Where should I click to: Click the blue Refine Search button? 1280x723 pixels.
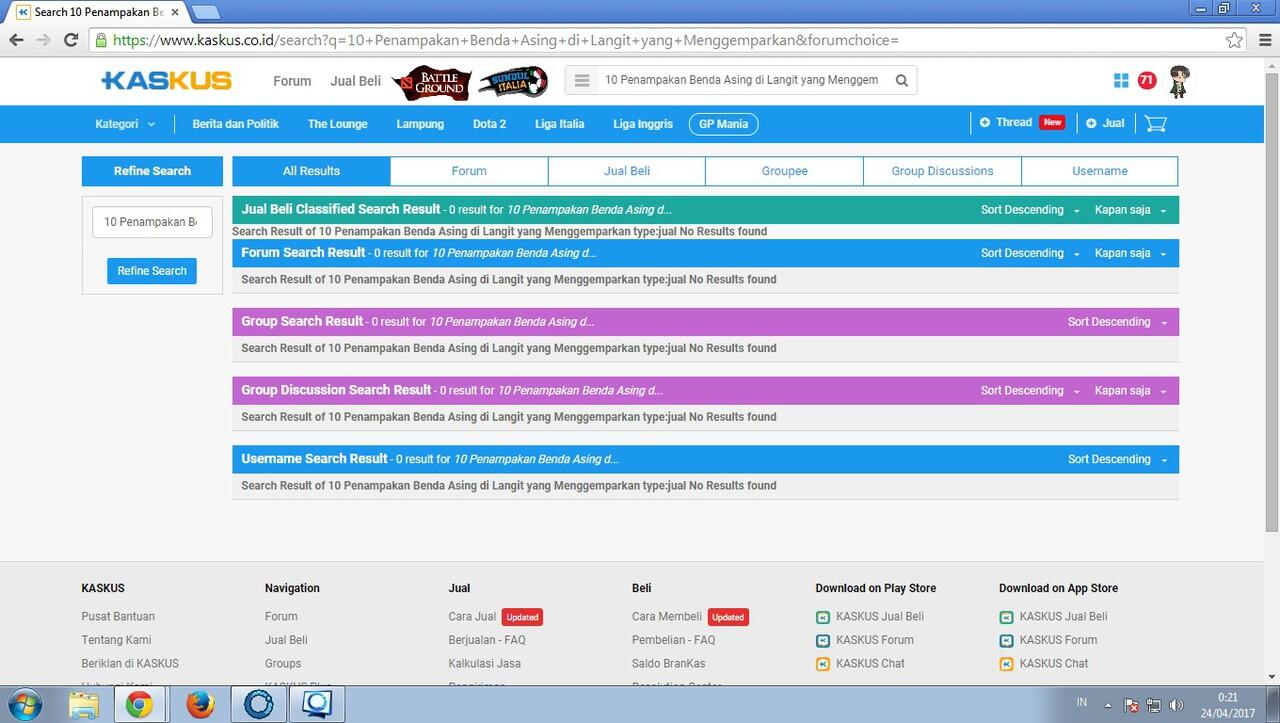click(152, 271)
